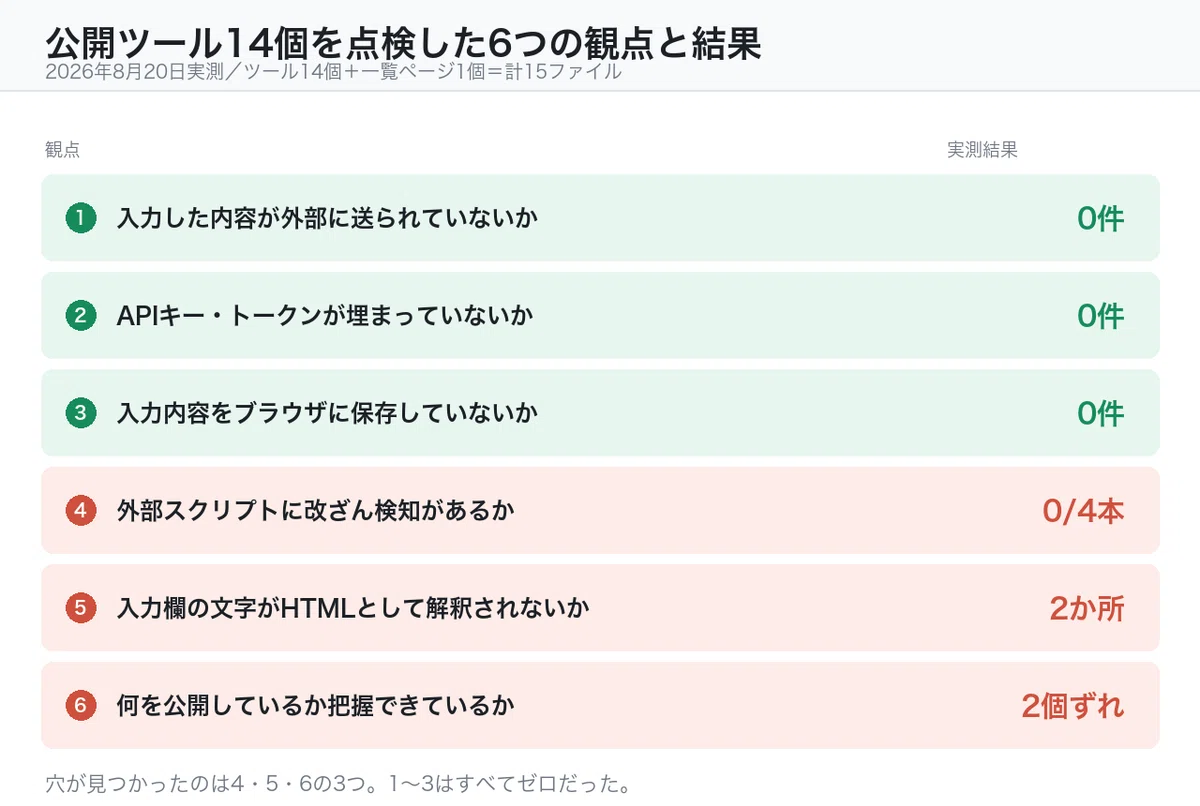Select the 外部スクリプトに改ざん検知があるか row text
Viewport: 1200px width, 806px height.
[316, 511]
